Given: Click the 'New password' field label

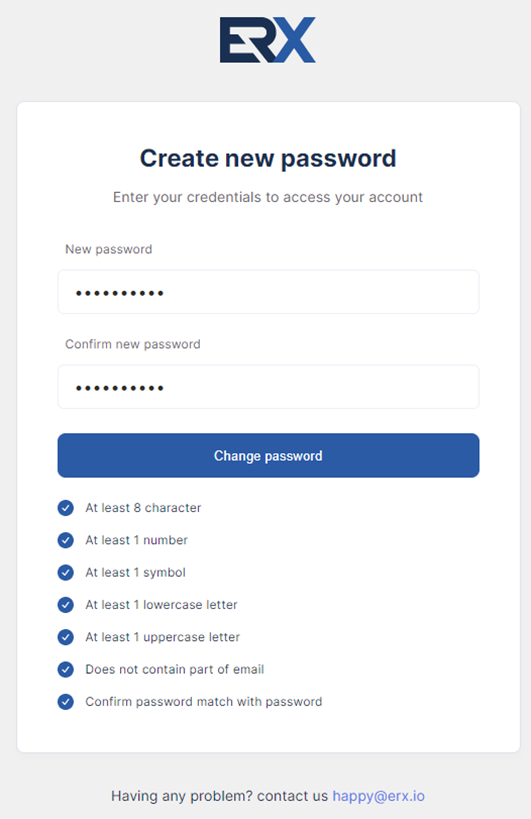Looking at the screenshot, I should [x=109, y=249].
